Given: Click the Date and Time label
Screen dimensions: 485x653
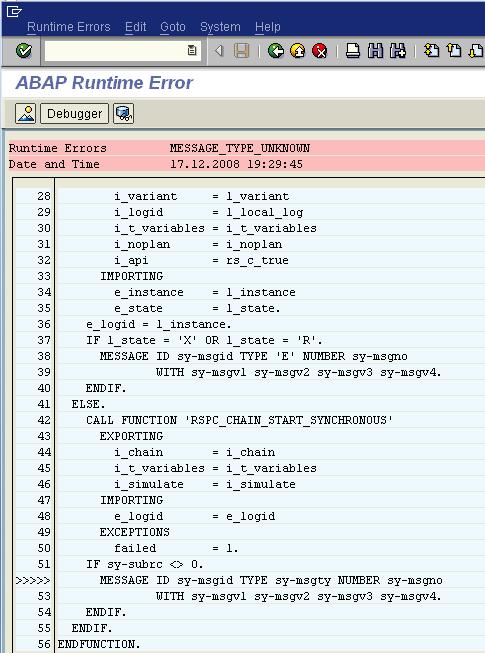Looking at the screenshot, I should tap(54, 164).
